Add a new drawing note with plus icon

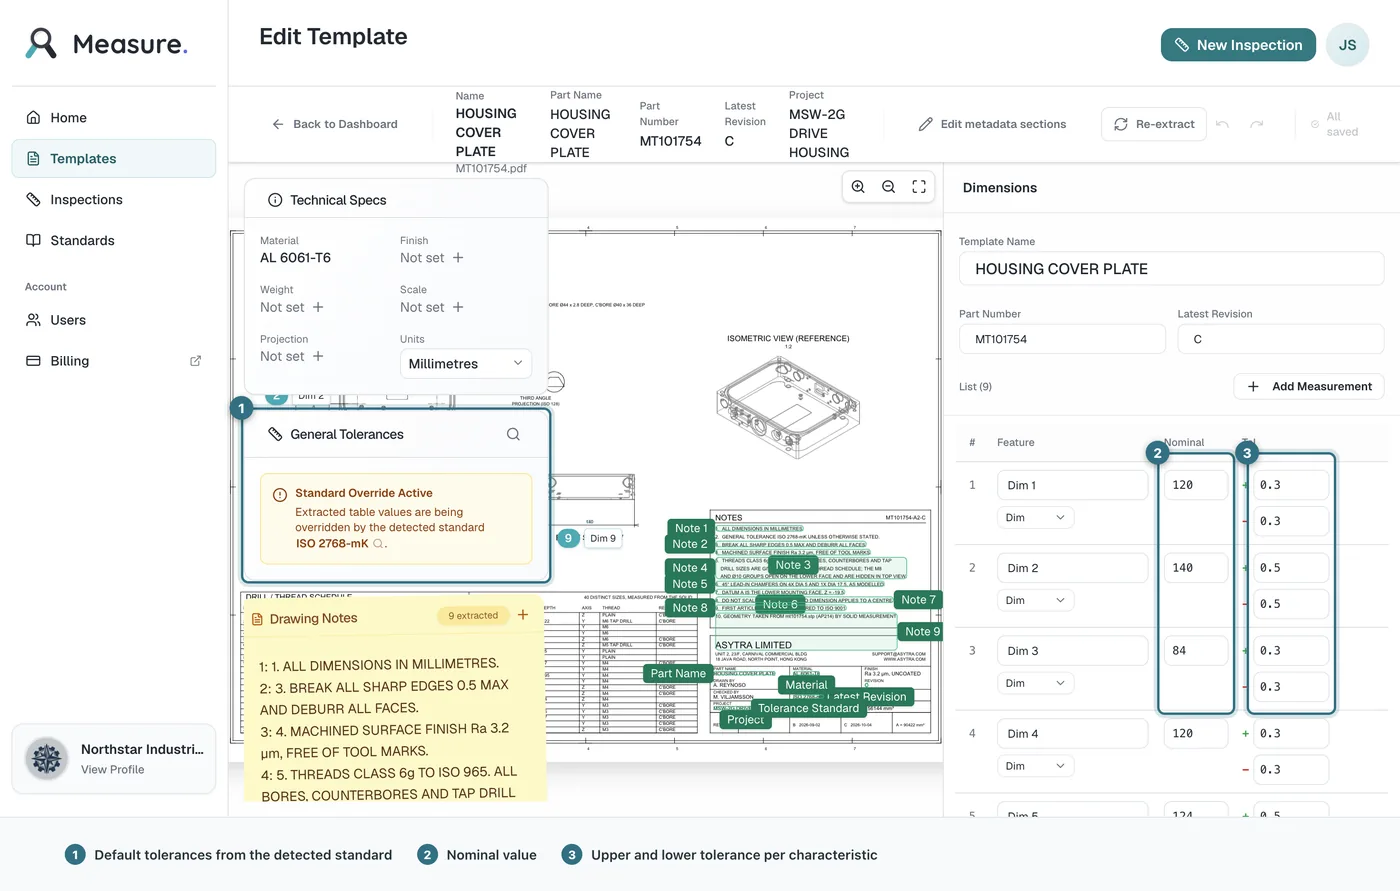click(522, 615)
